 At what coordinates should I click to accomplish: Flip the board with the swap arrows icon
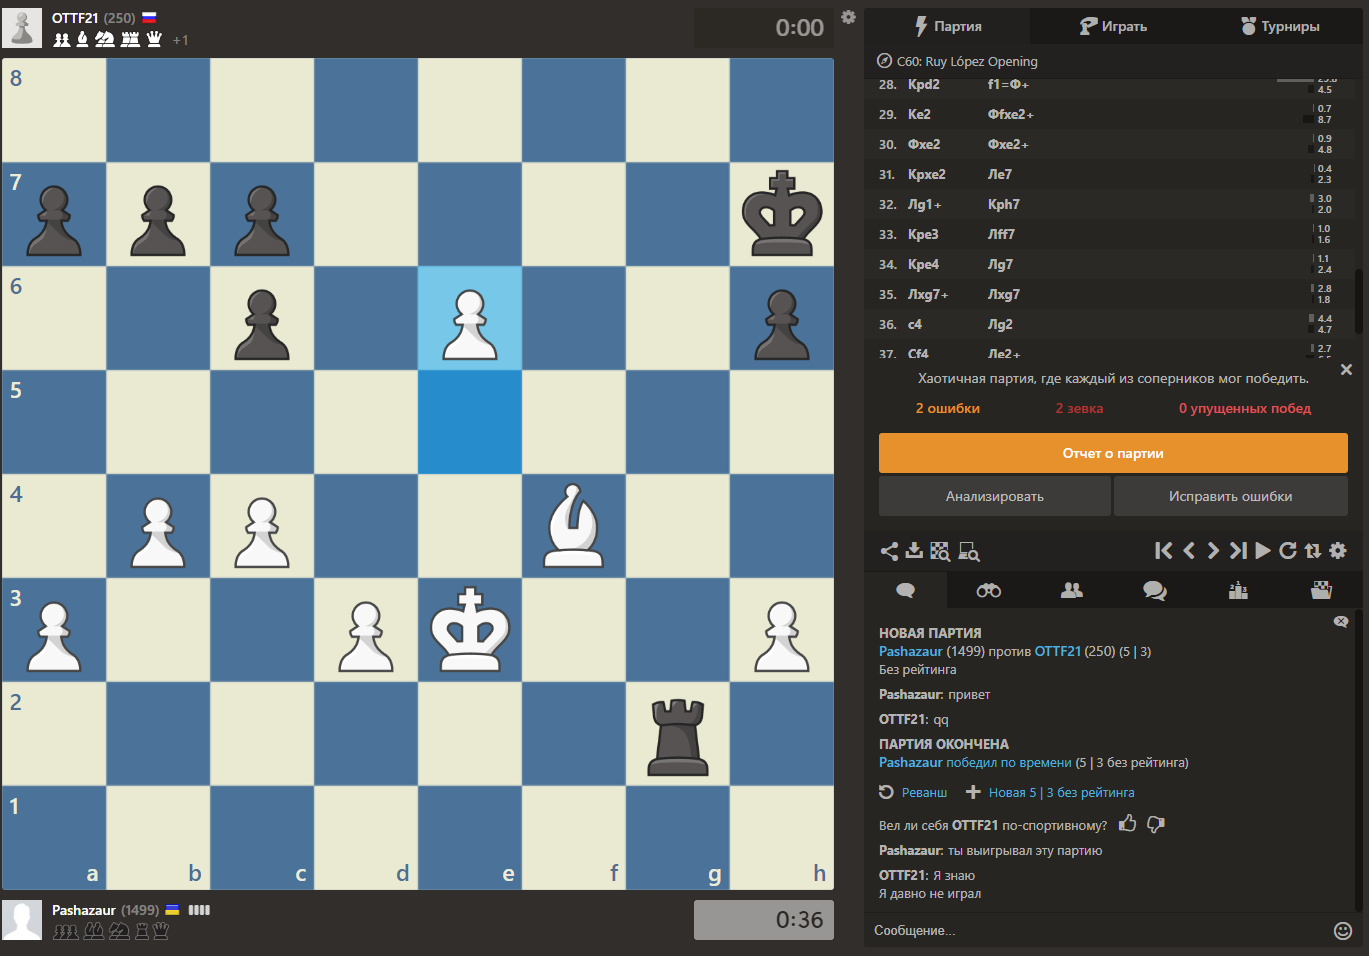click(1313, 550)
